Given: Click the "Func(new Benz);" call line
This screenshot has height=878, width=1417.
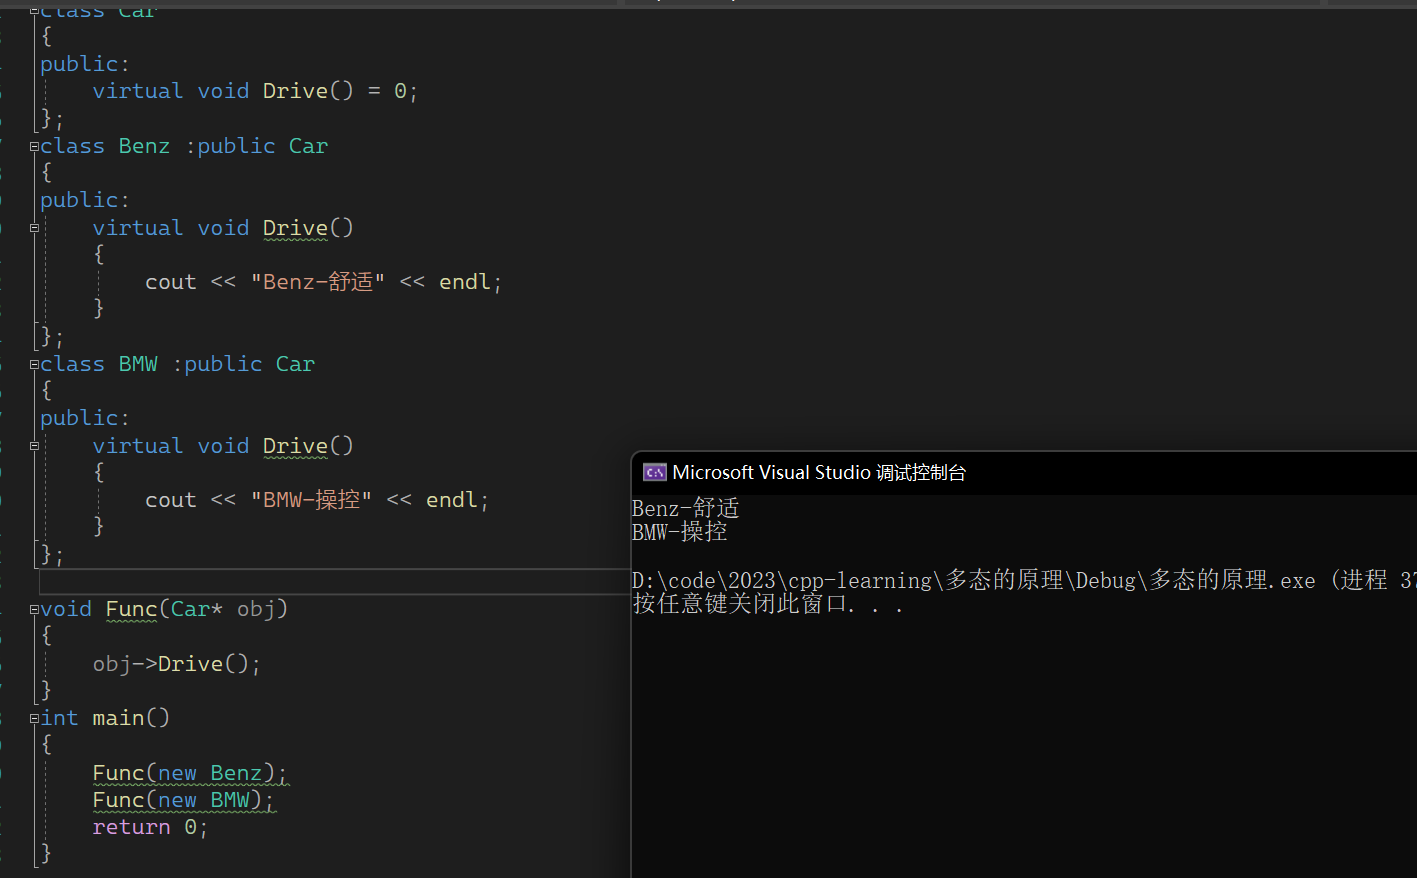Looking at the screenshot, I should (190, 773).
